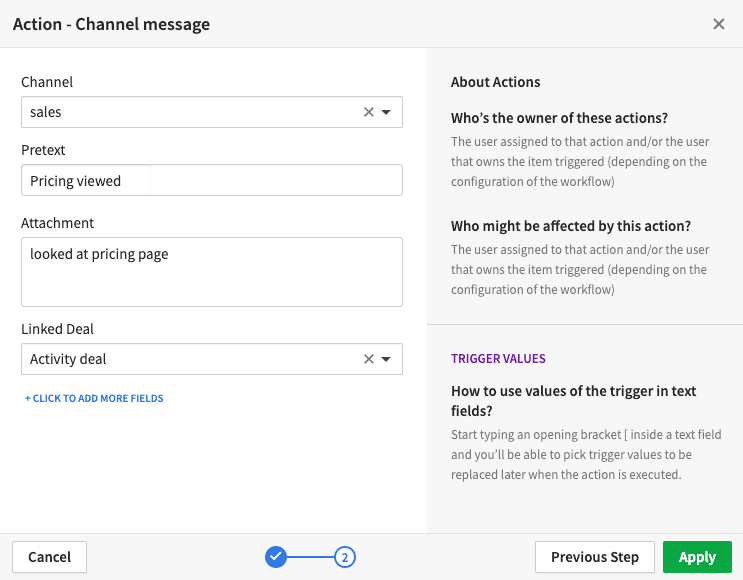The image size is (743, 580).
Task: Select the completed step one checkmark
Action: [276, 557]
